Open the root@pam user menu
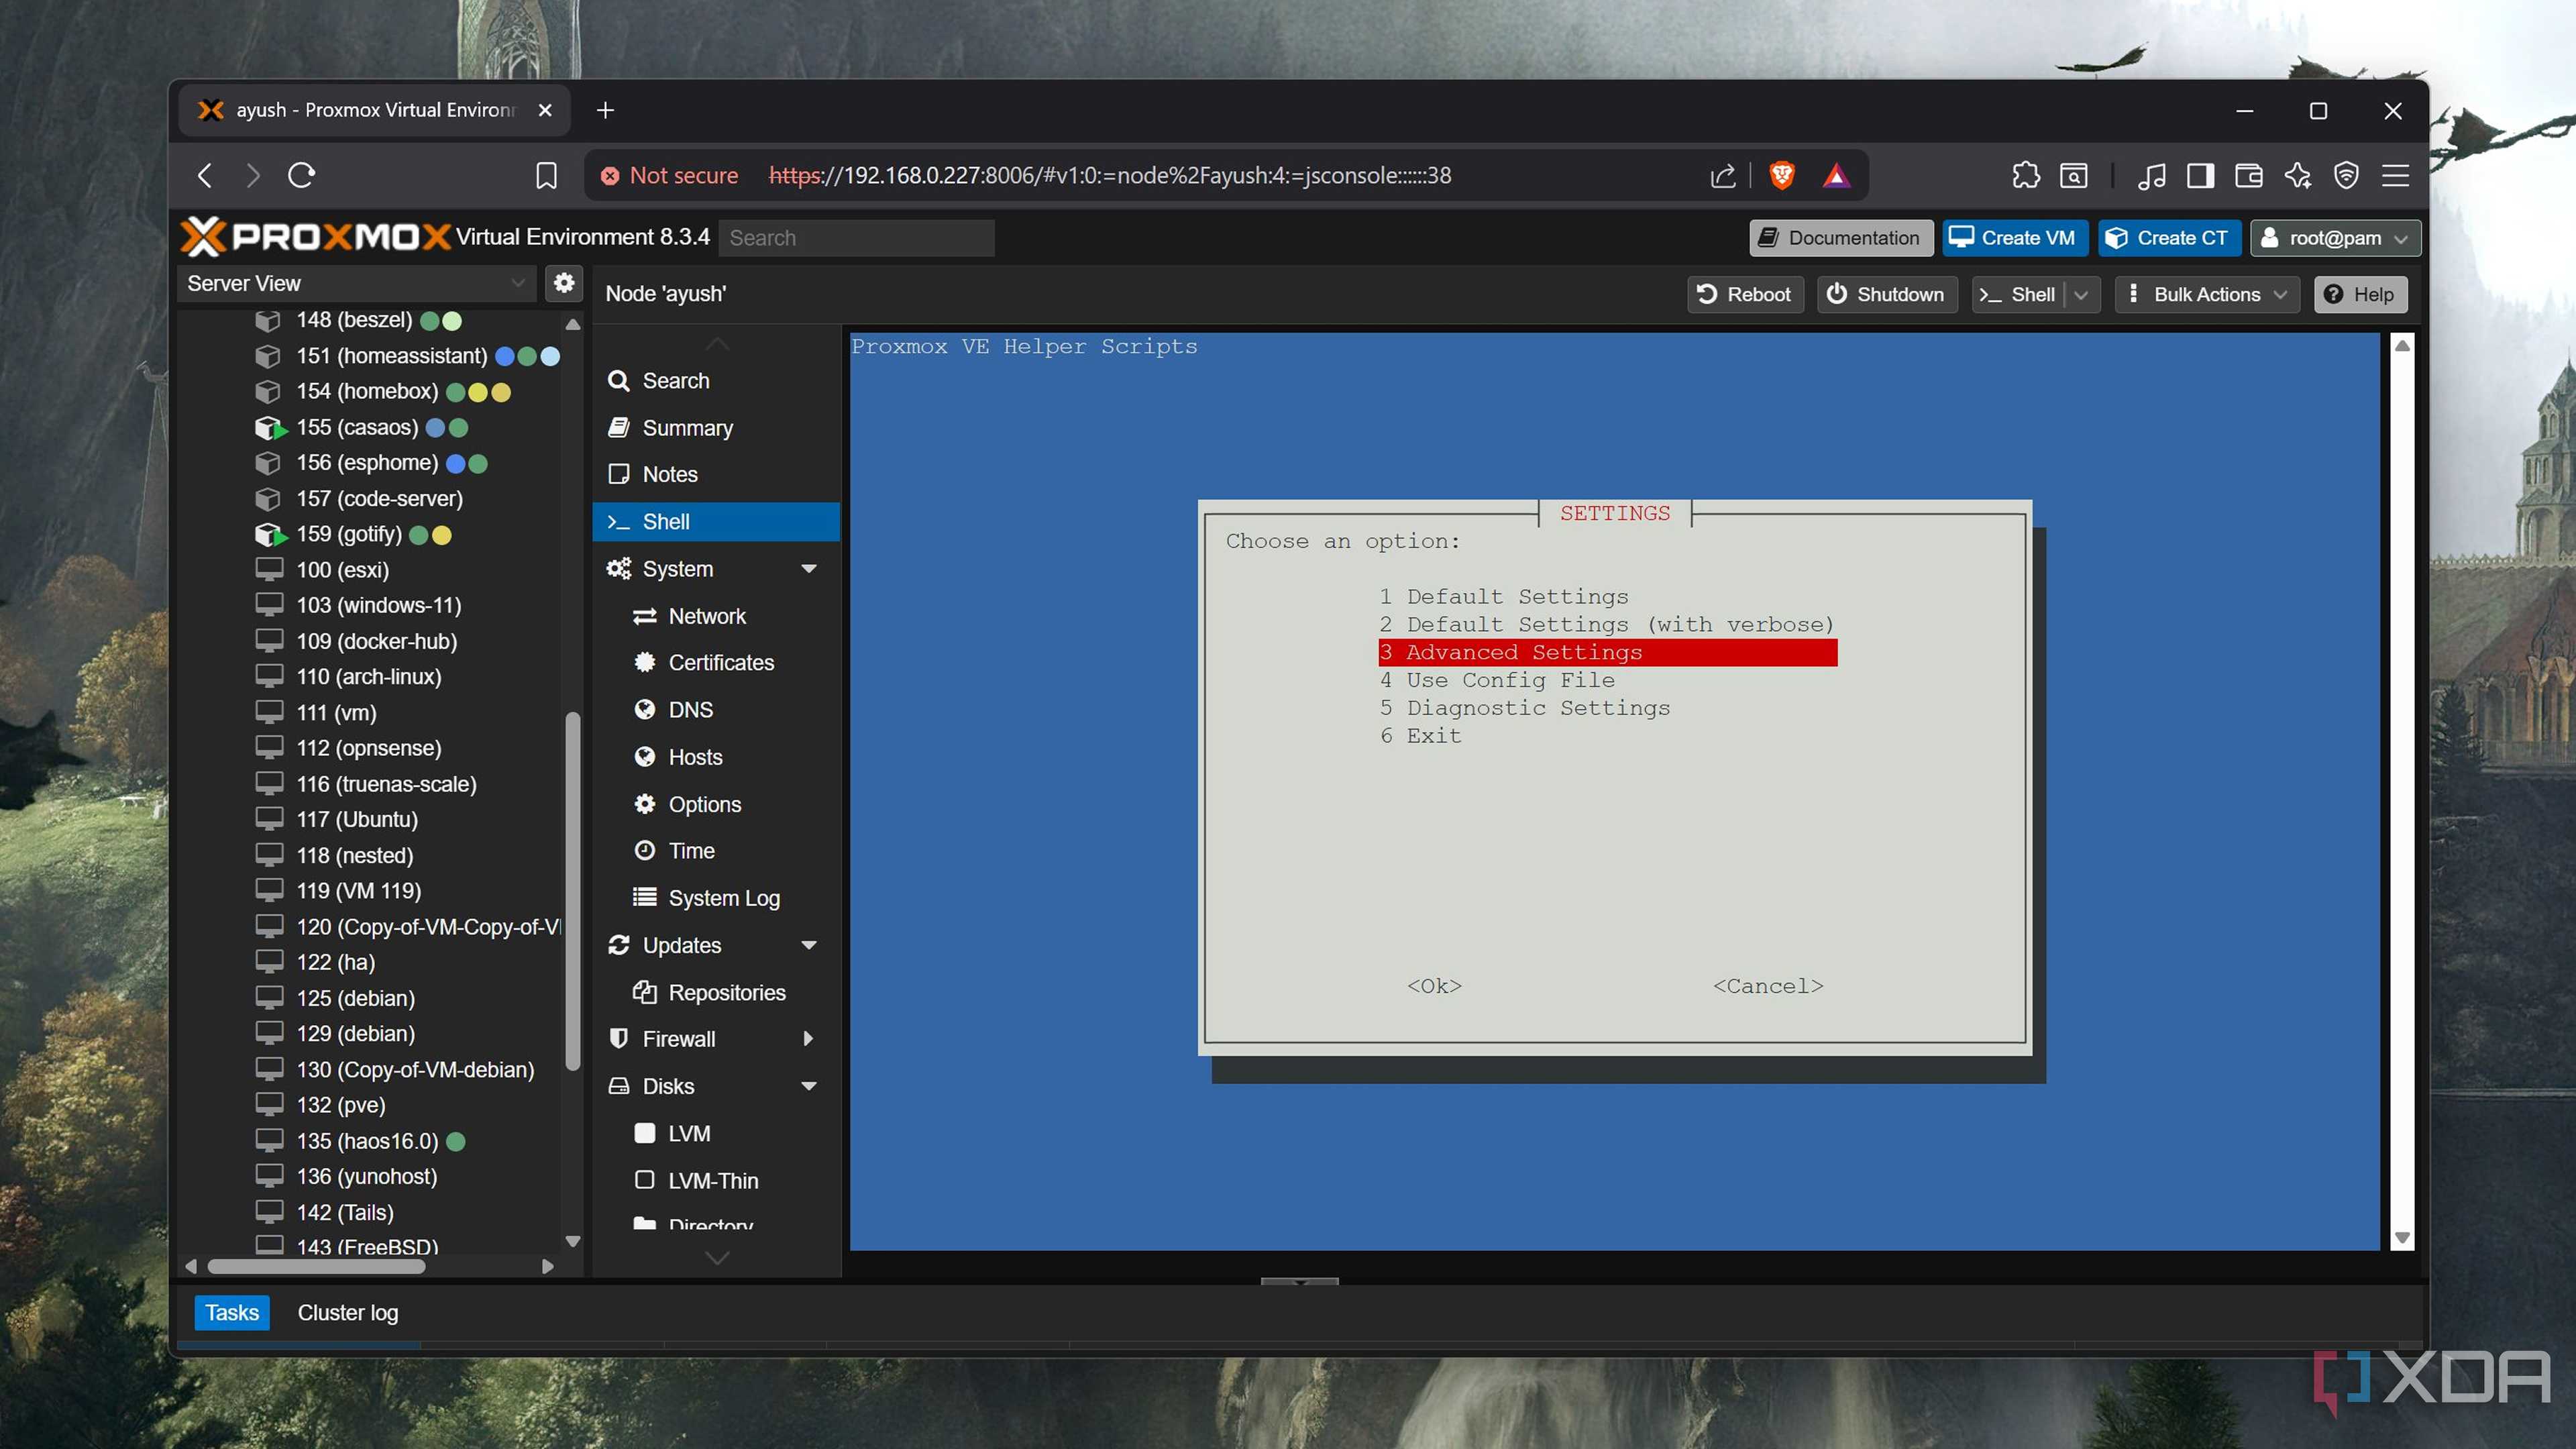This screenshot has height=1449, width=2576. point(2335,238)
